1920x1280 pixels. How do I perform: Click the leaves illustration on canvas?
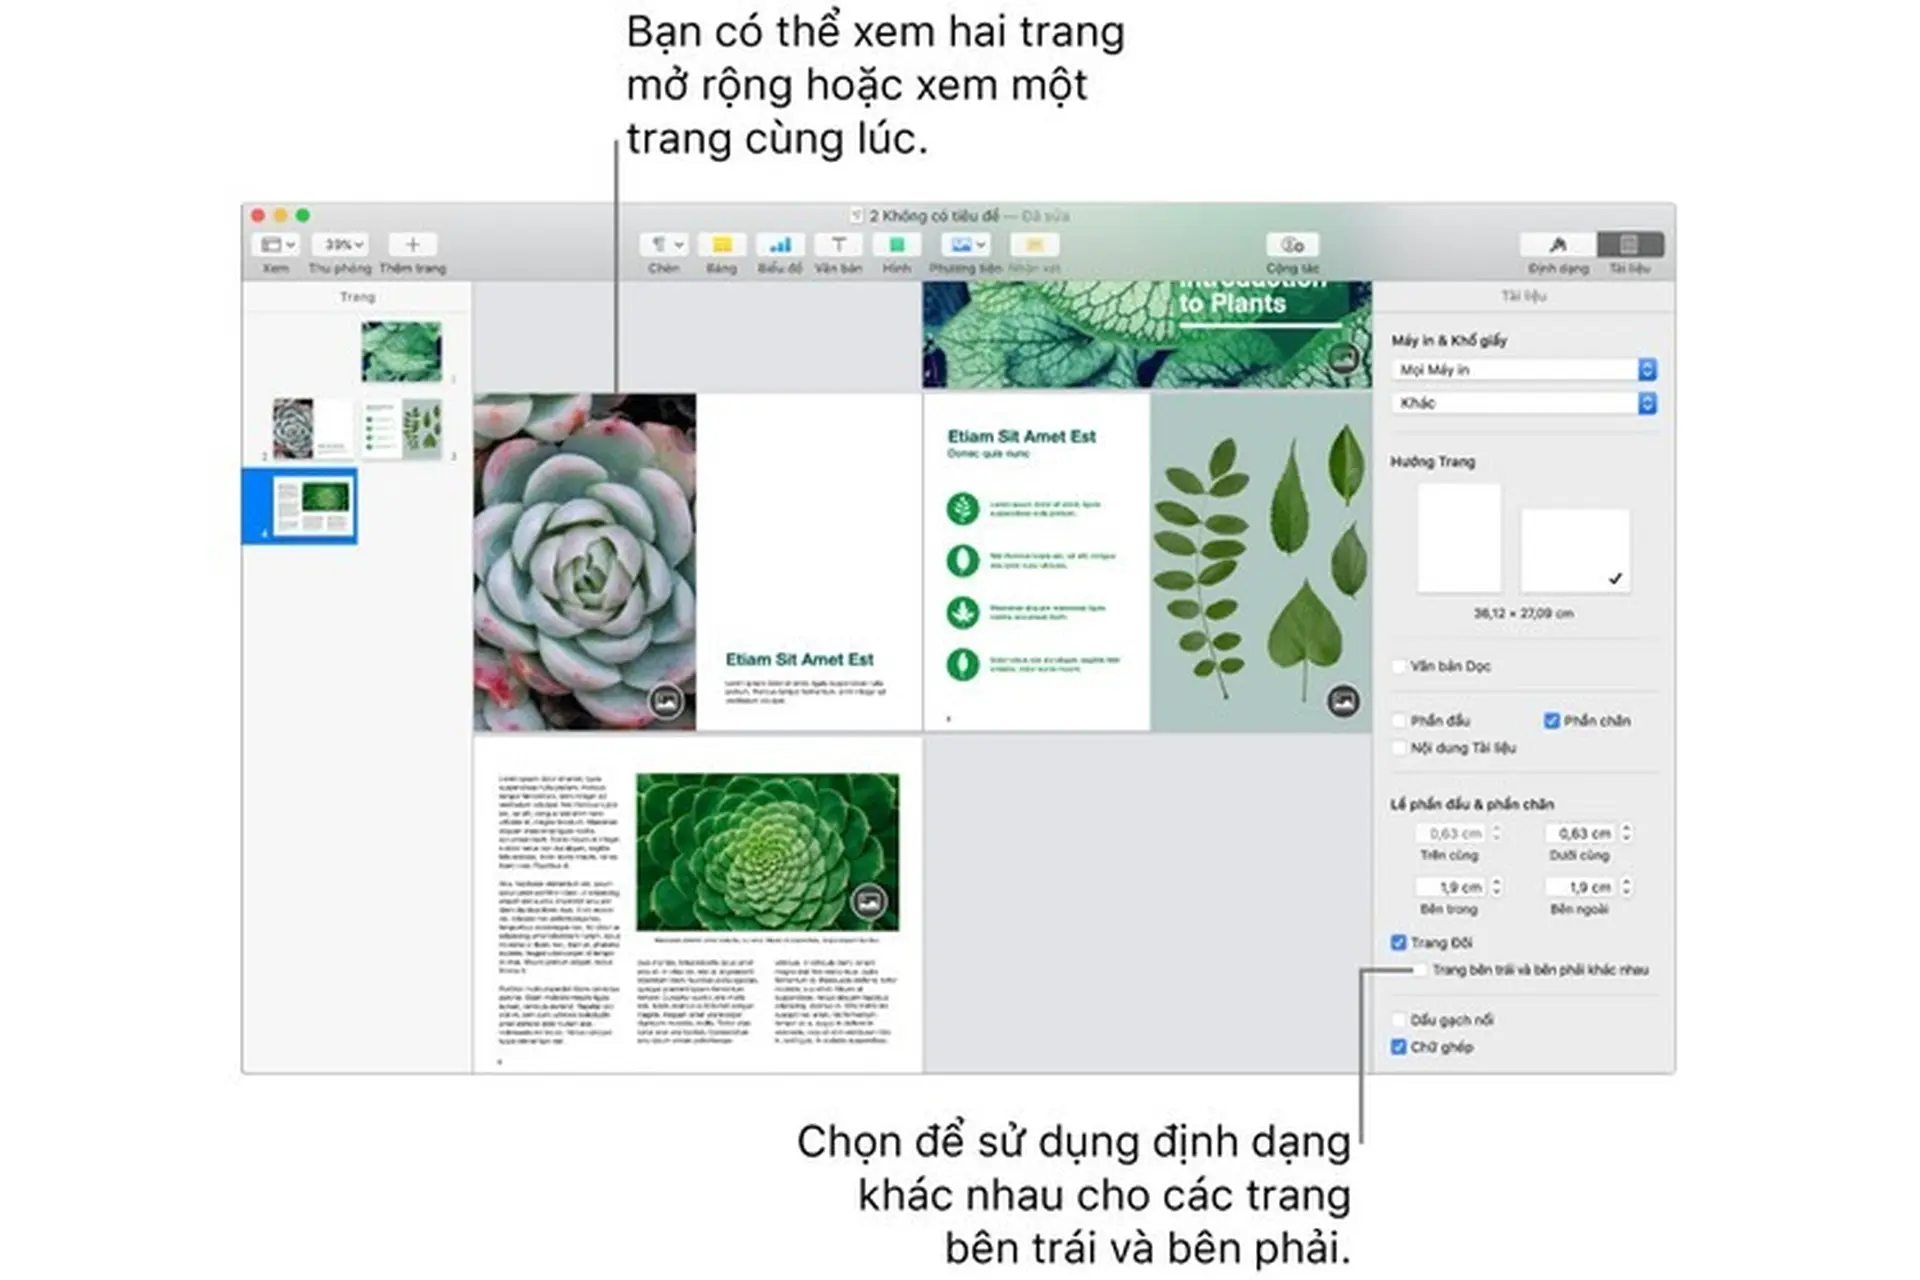tap(1261, 562)
